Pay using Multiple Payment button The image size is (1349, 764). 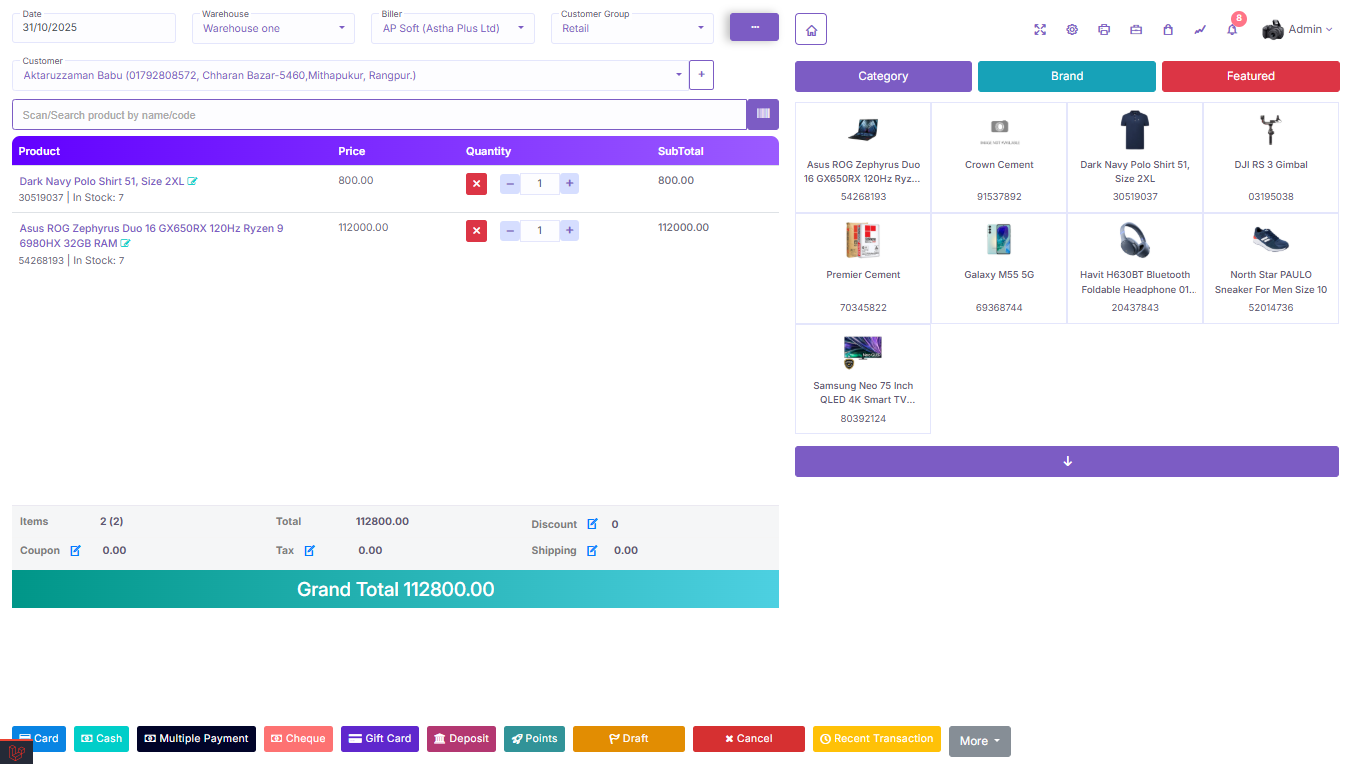coord(196,739)
